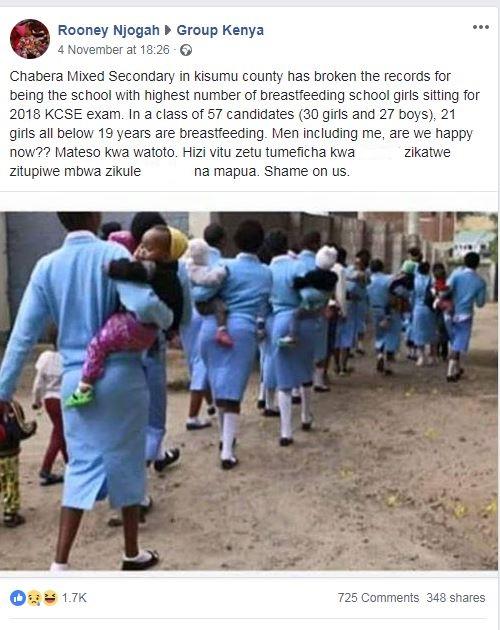The height and width of the screenshot is (630, 500).
Task: Open the Group Kenya group link
Action: tap(220, 30)
